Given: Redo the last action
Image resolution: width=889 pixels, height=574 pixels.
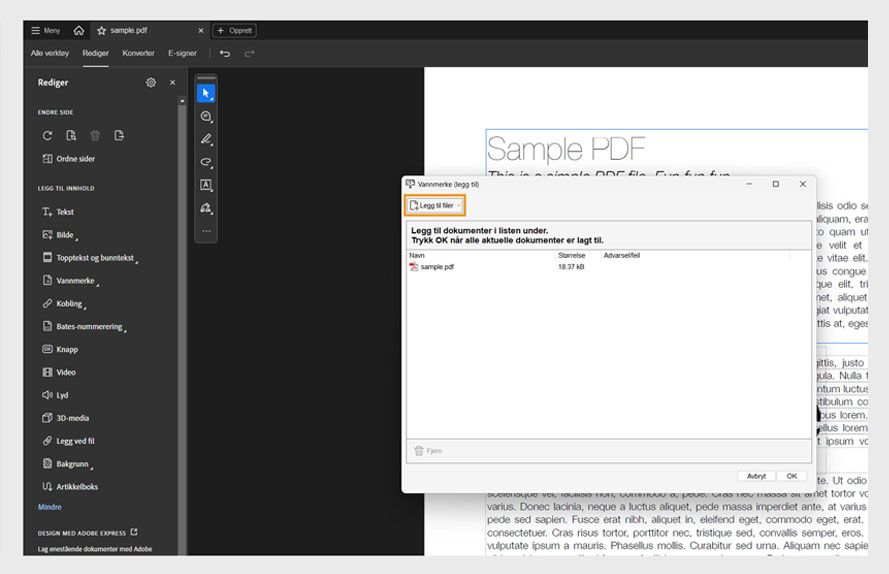Looking at the screenshot, I should pyautogui.click(x=249, y=53).
